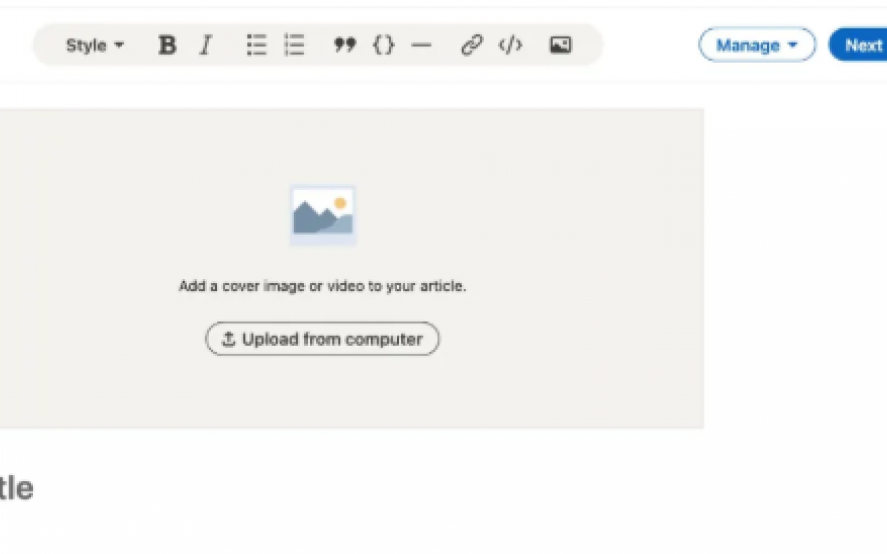The width and height of the screenshot is (887, 554).
Task: Click the 'Add a cover image or video' text
Action: (322, 286)
